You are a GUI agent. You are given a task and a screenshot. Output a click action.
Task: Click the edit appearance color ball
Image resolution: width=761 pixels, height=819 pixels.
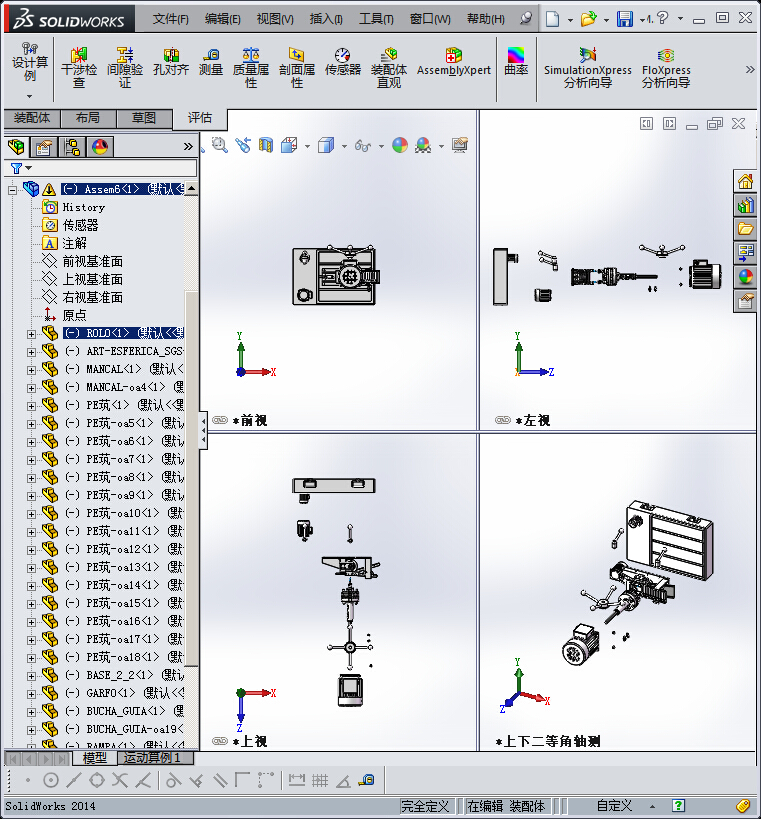[x=400, y=145]
